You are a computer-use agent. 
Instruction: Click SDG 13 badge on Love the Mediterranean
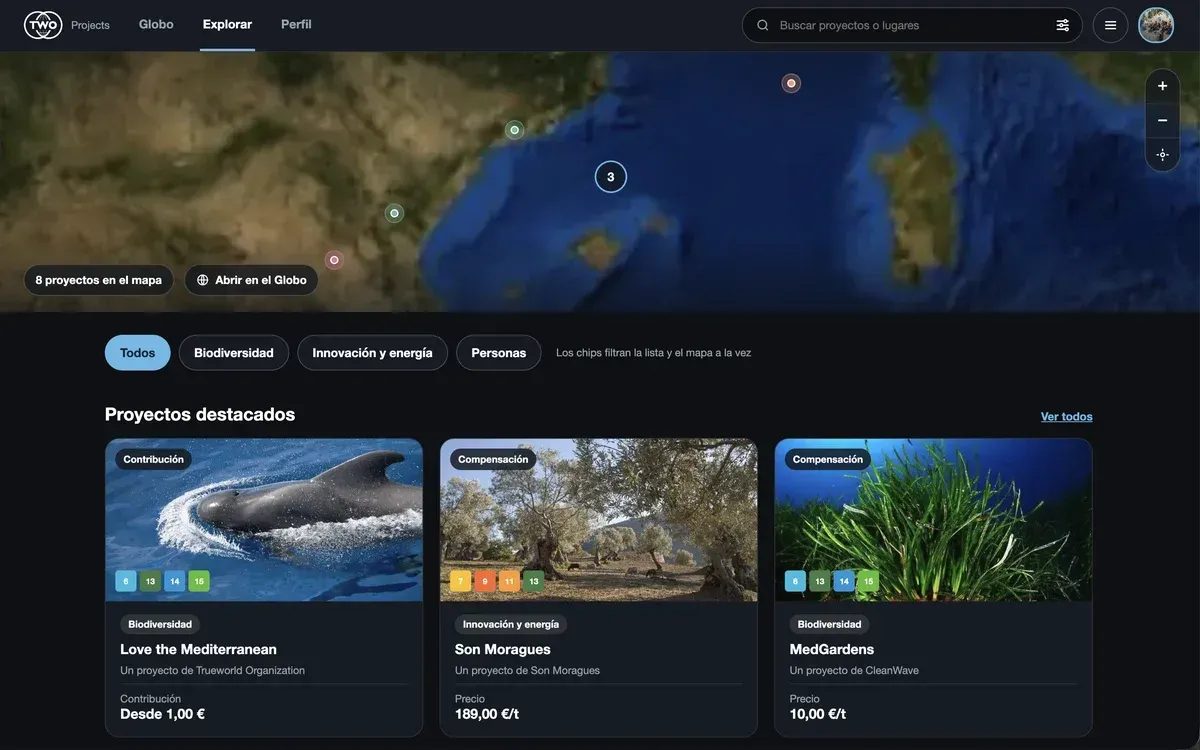click(150, 581)
